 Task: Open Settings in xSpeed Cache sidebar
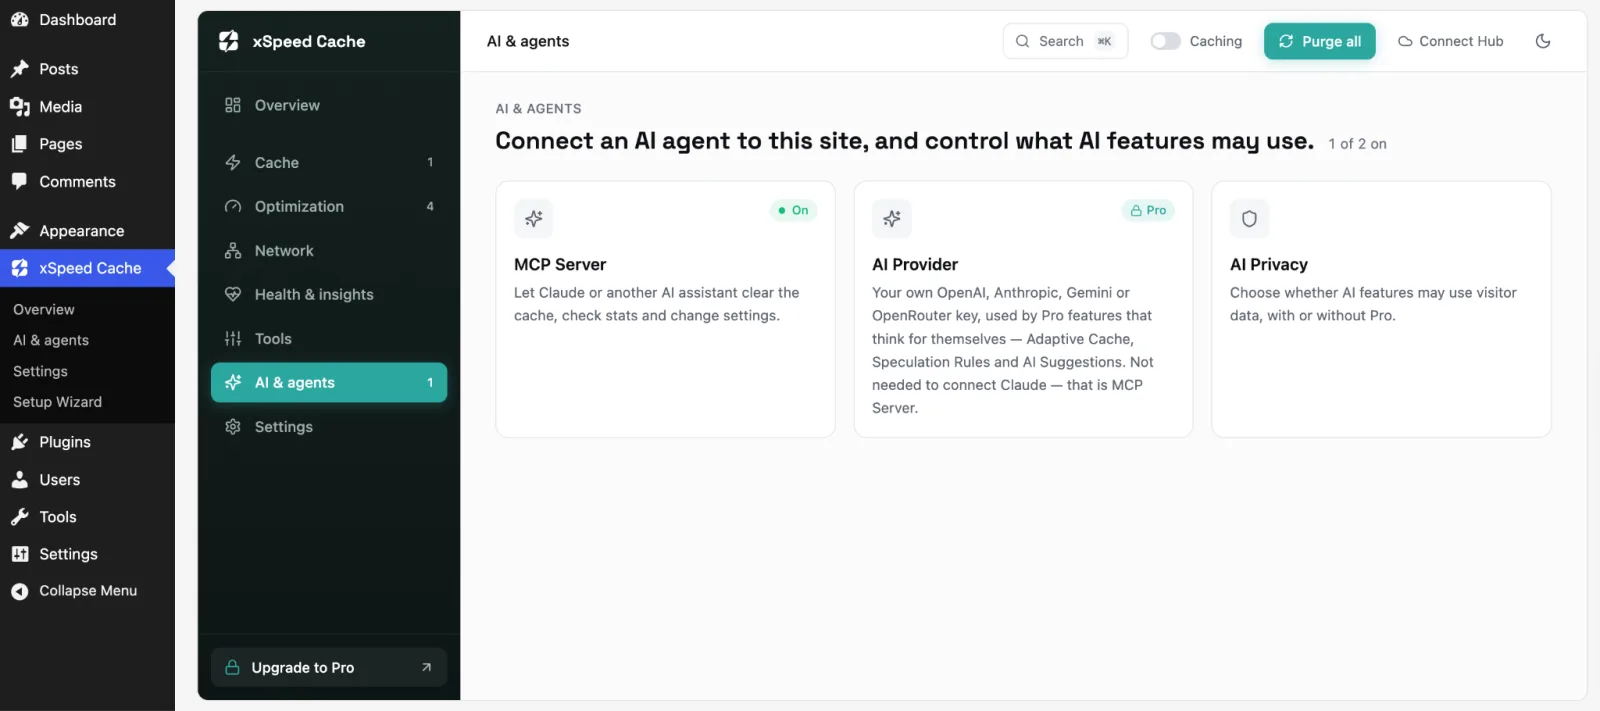click(329, 427)
